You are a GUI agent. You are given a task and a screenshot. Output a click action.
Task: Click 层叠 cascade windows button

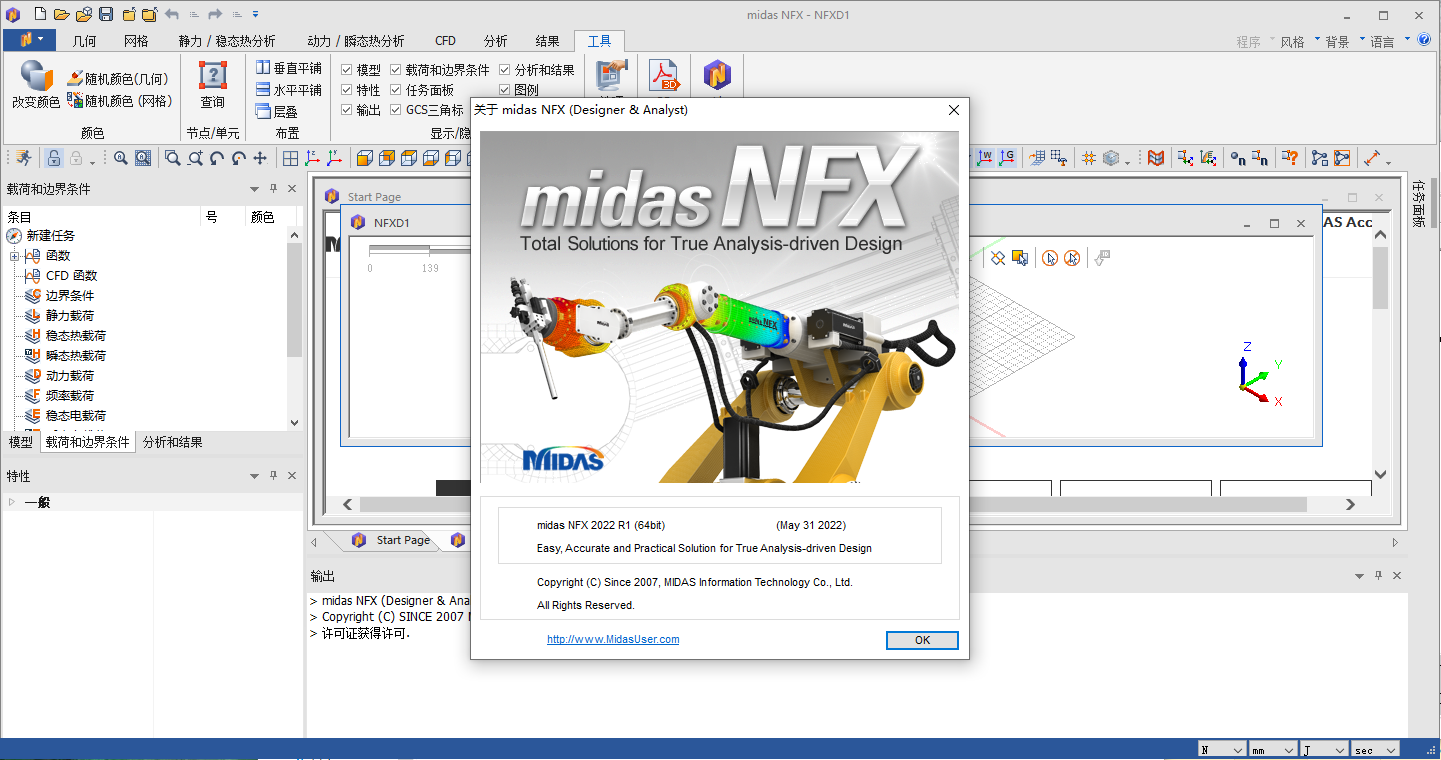277,112
